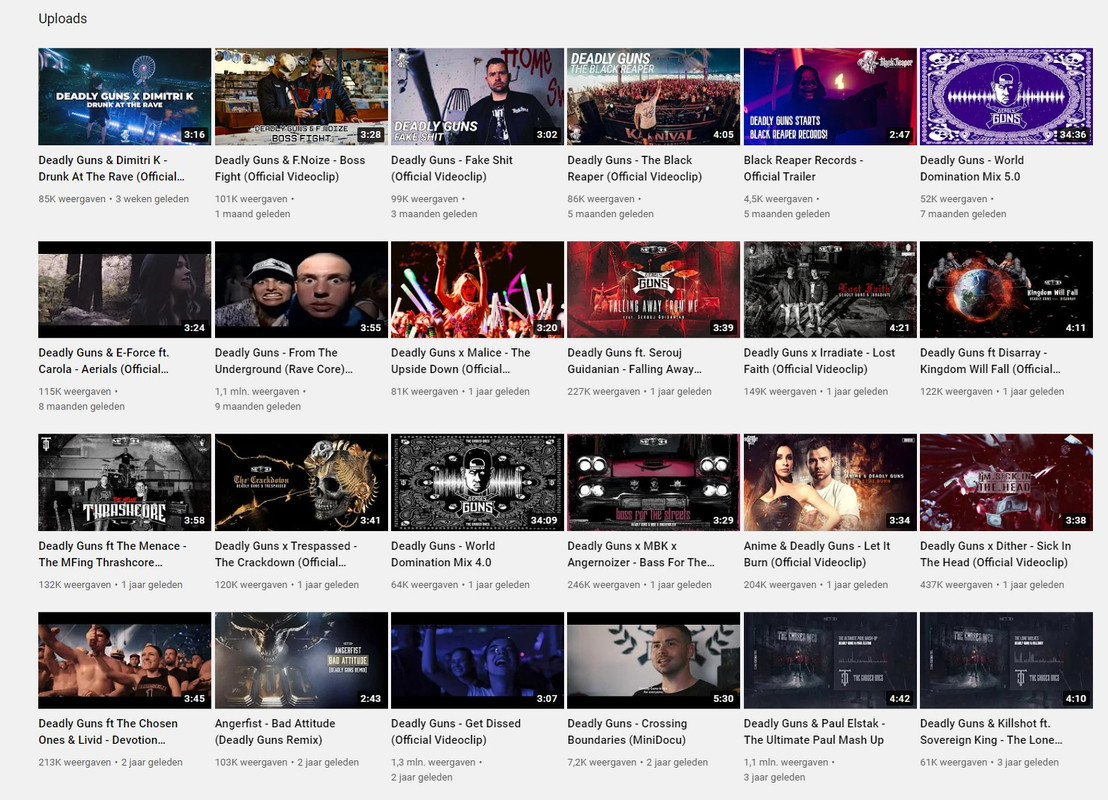Click title 'Angerfist - Bad Attitude (Deadly Guns Remix)'
Viewport: 1108px width, 800px height.
coord(276,731)
